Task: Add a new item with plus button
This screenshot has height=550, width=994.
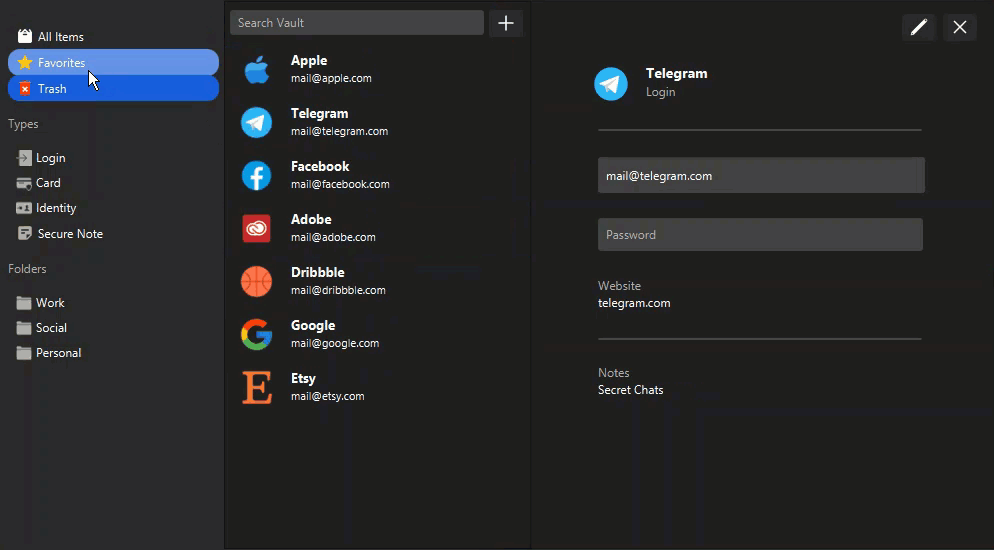Action: pyautogui.click(x=506, y=23)
